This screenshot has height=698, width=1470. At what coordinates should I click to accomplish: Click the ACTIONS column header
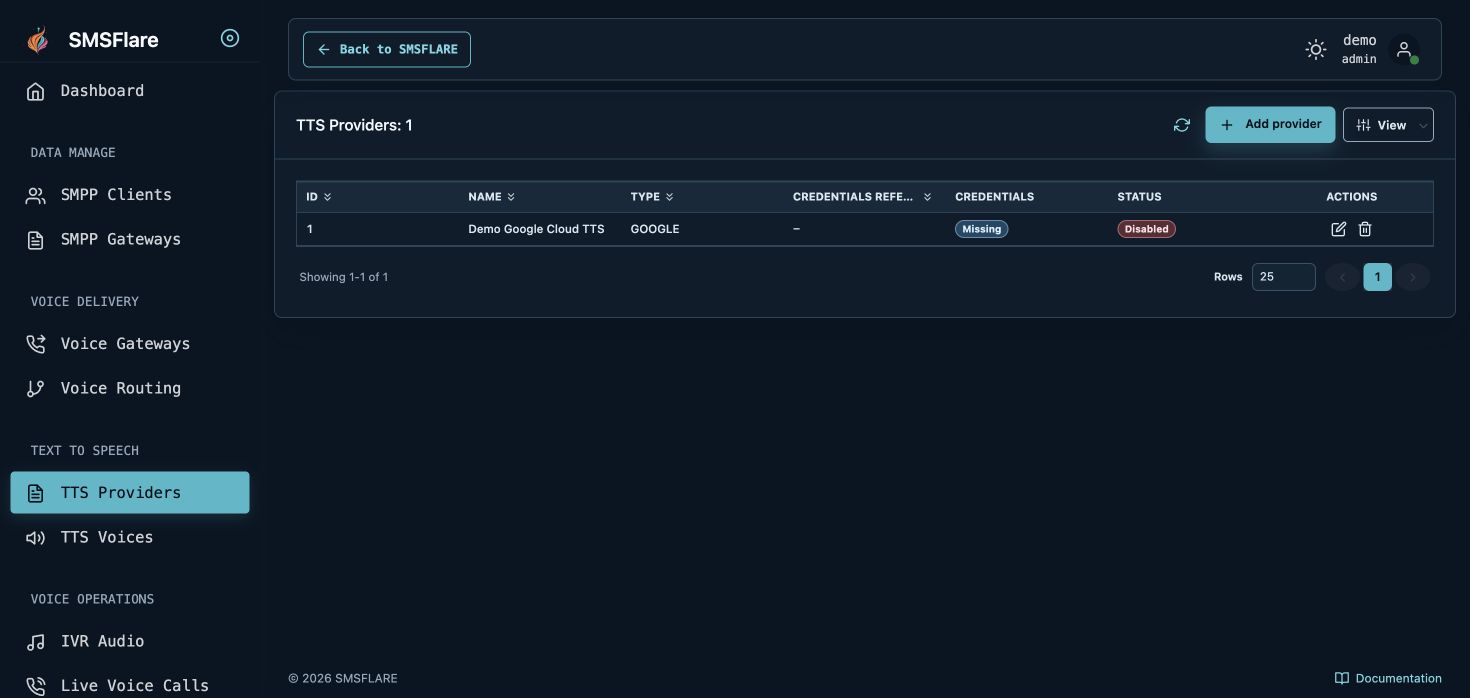pyautogui.click(x=1352, y=197)
